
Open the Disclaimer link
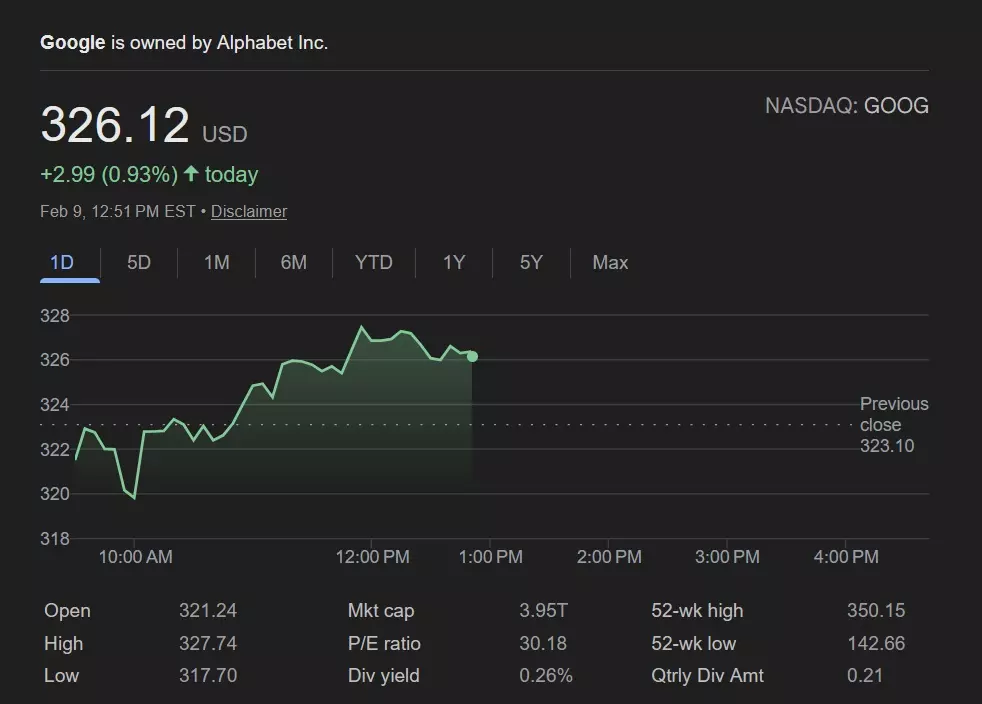click(x=248, y=211)
